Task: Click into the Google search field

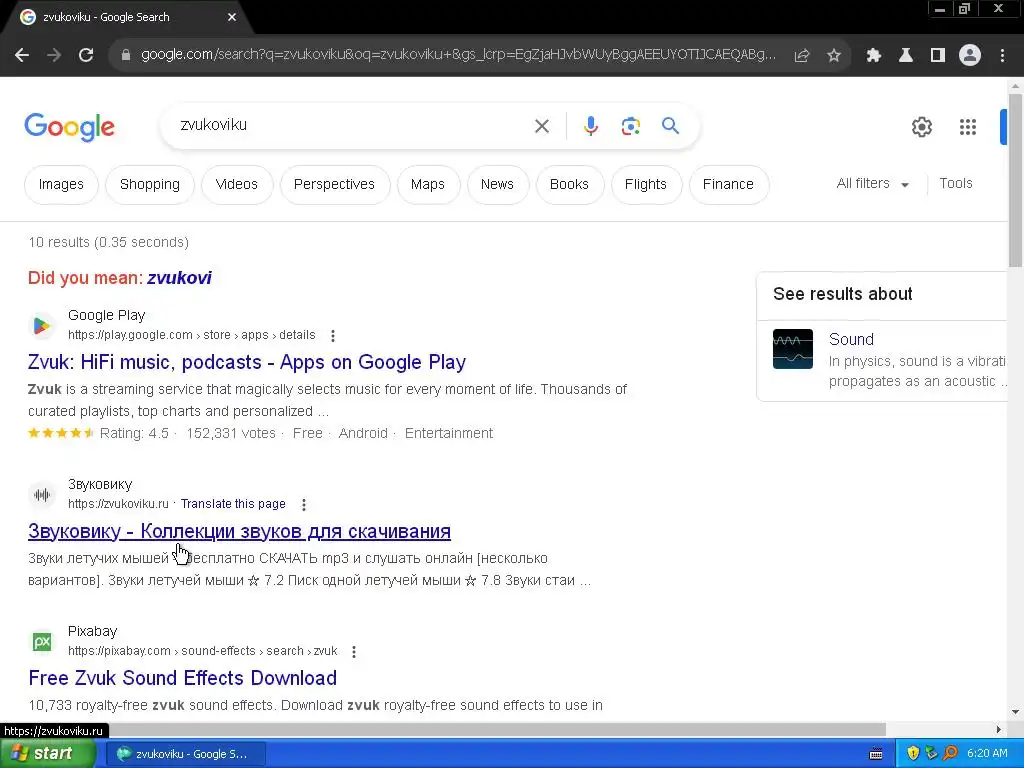Action: click(x=353, y=125)
